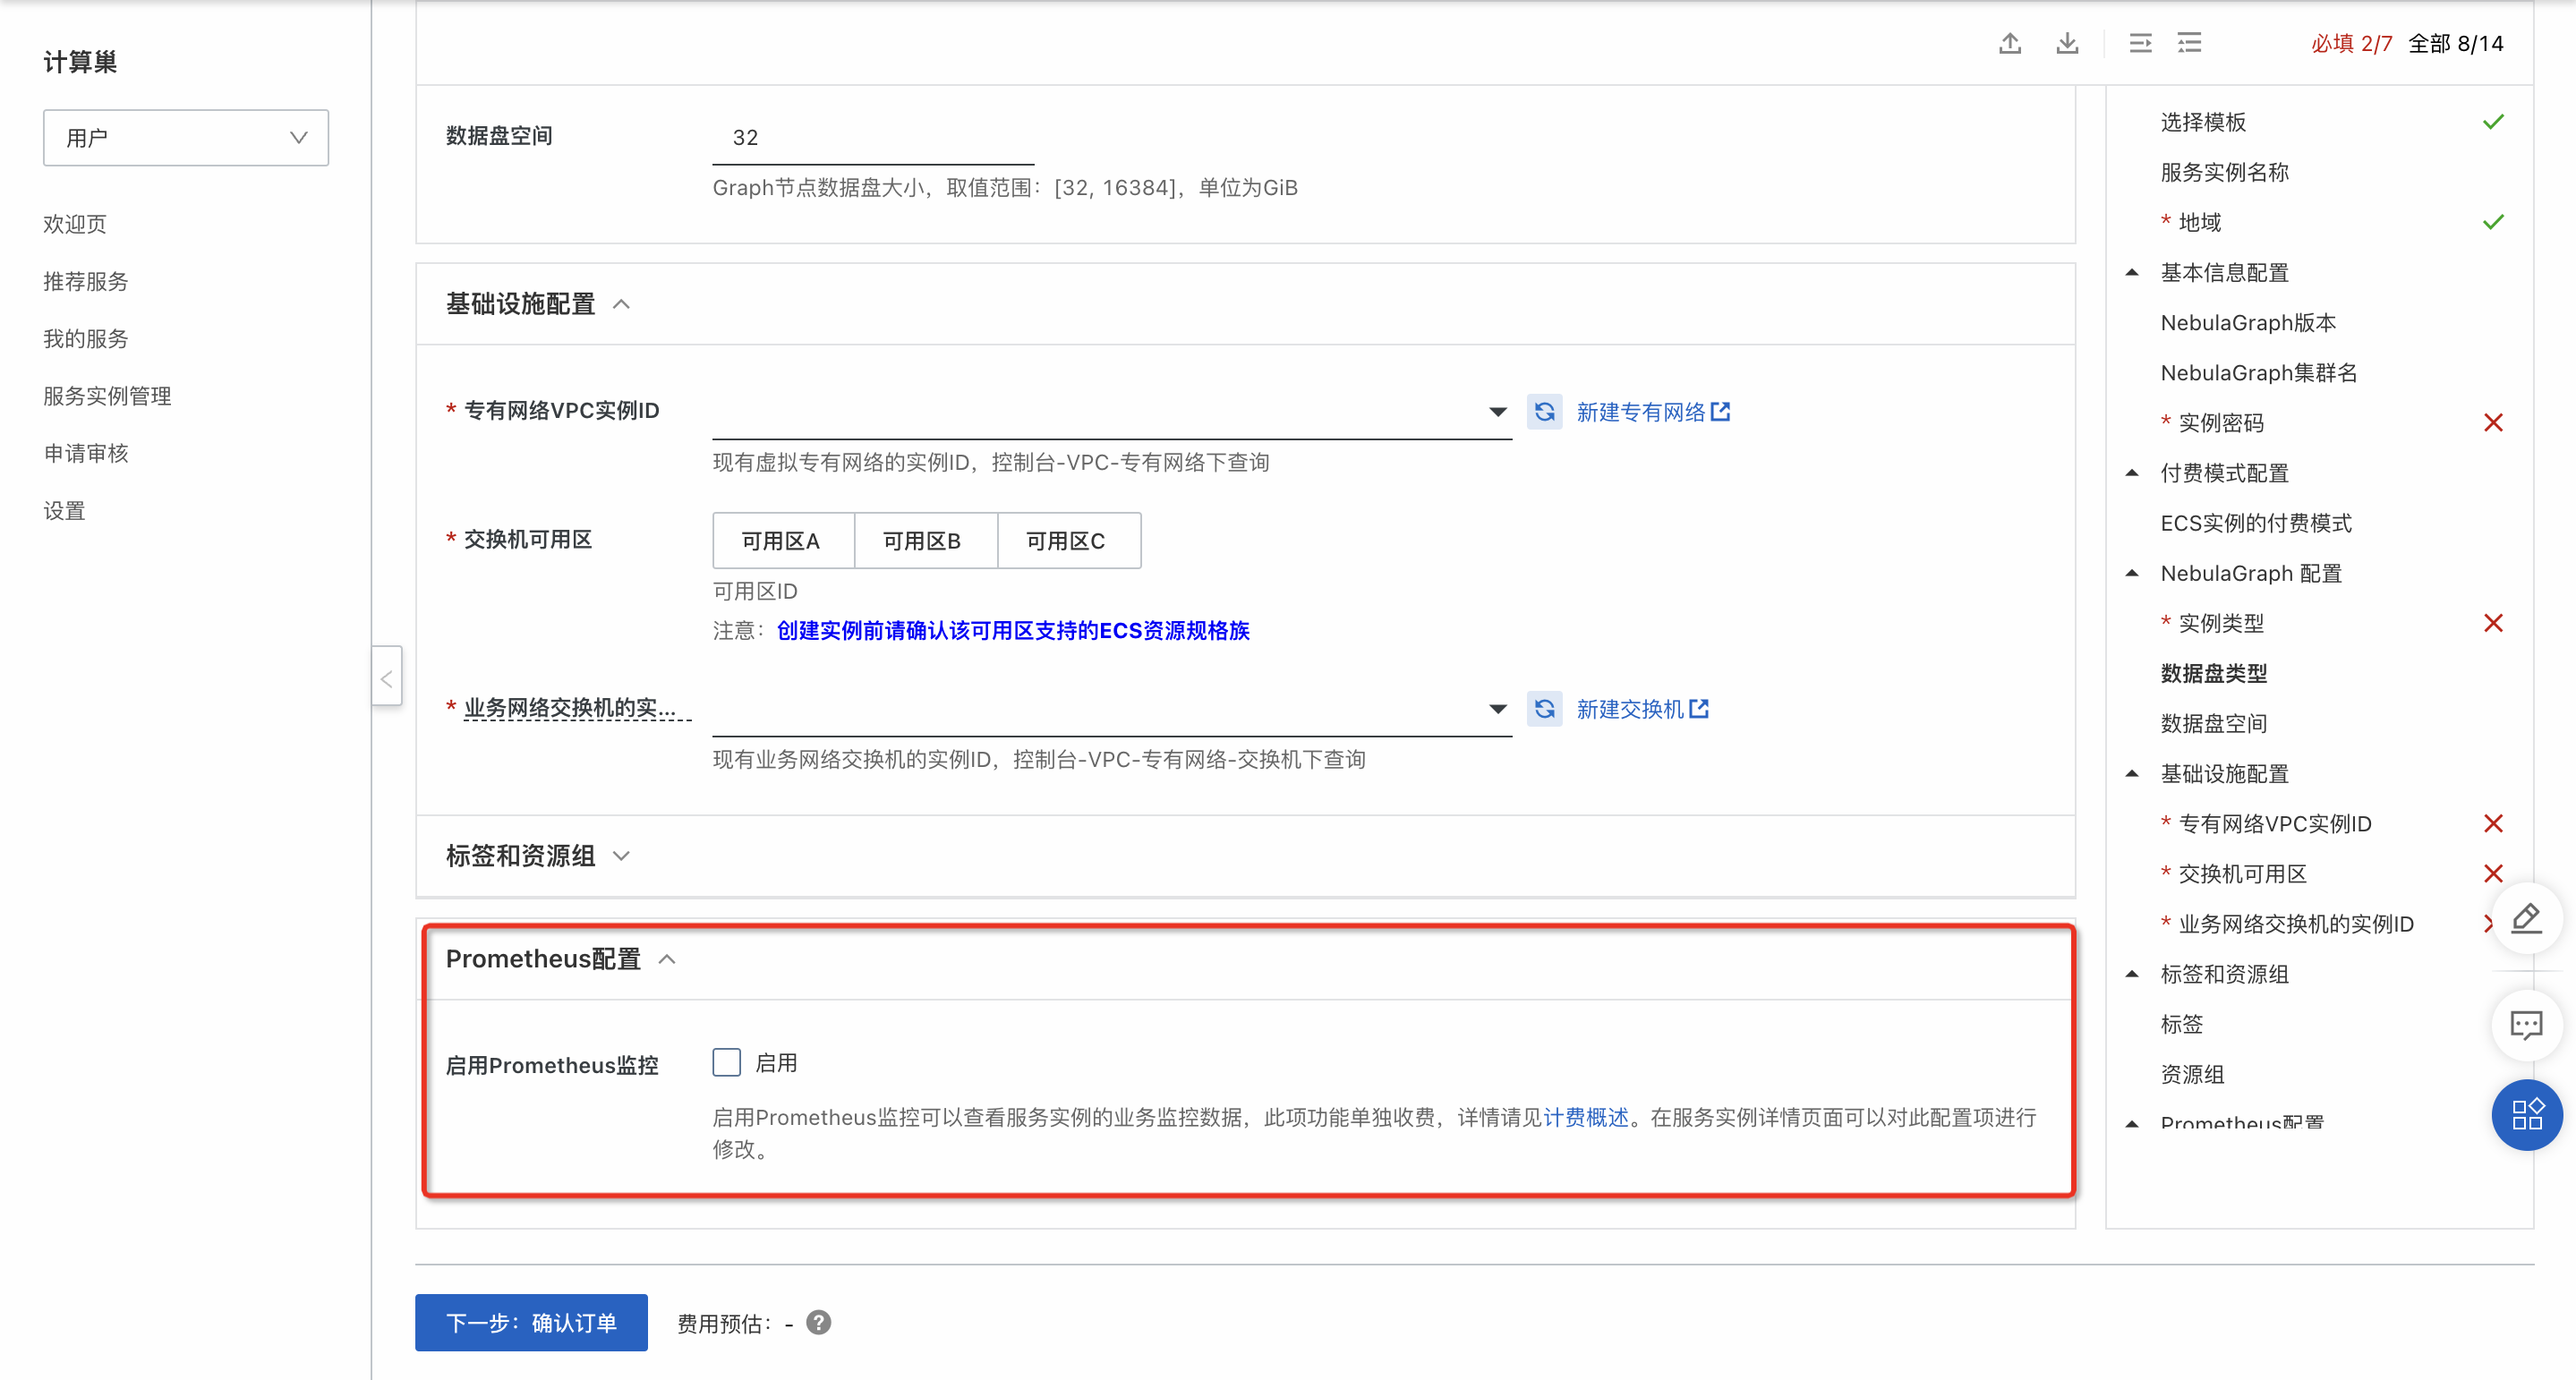Jump to NebulaGraph集群名 in outline
Image resolution: width=2576 pixels, height=1380 pixels.
coord(2259,372)
